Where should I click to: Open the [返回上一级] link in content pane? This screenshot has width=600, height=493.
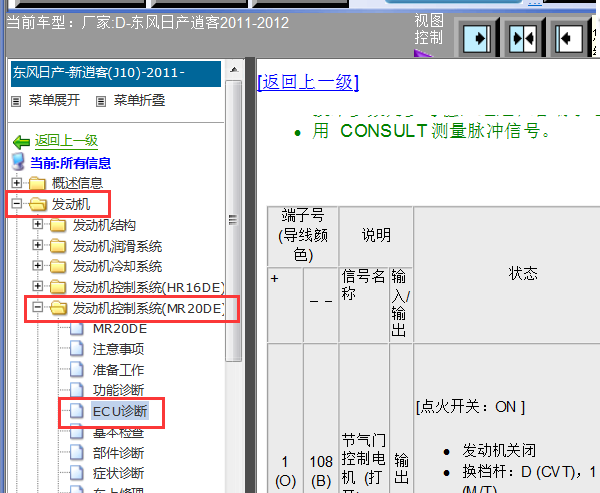tap(308, 82)
